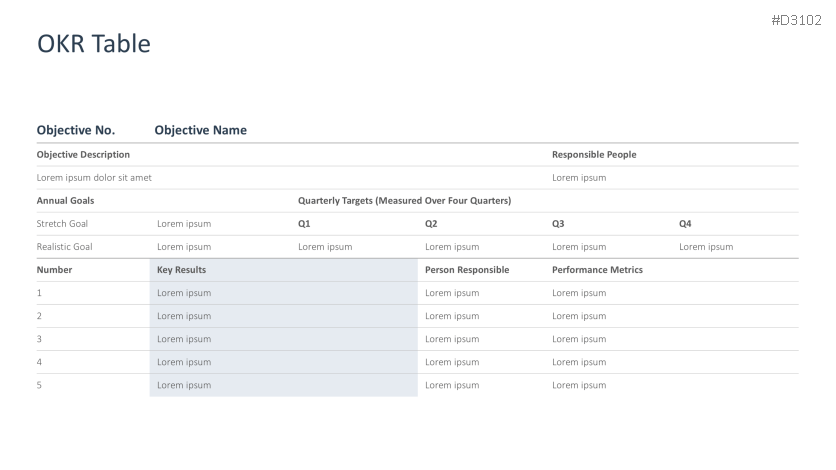The width and height of the screenshot is (836, 470).
Task: Select the Performance Metrics column header
Action: pyautogui.click(x=597, y=270)
